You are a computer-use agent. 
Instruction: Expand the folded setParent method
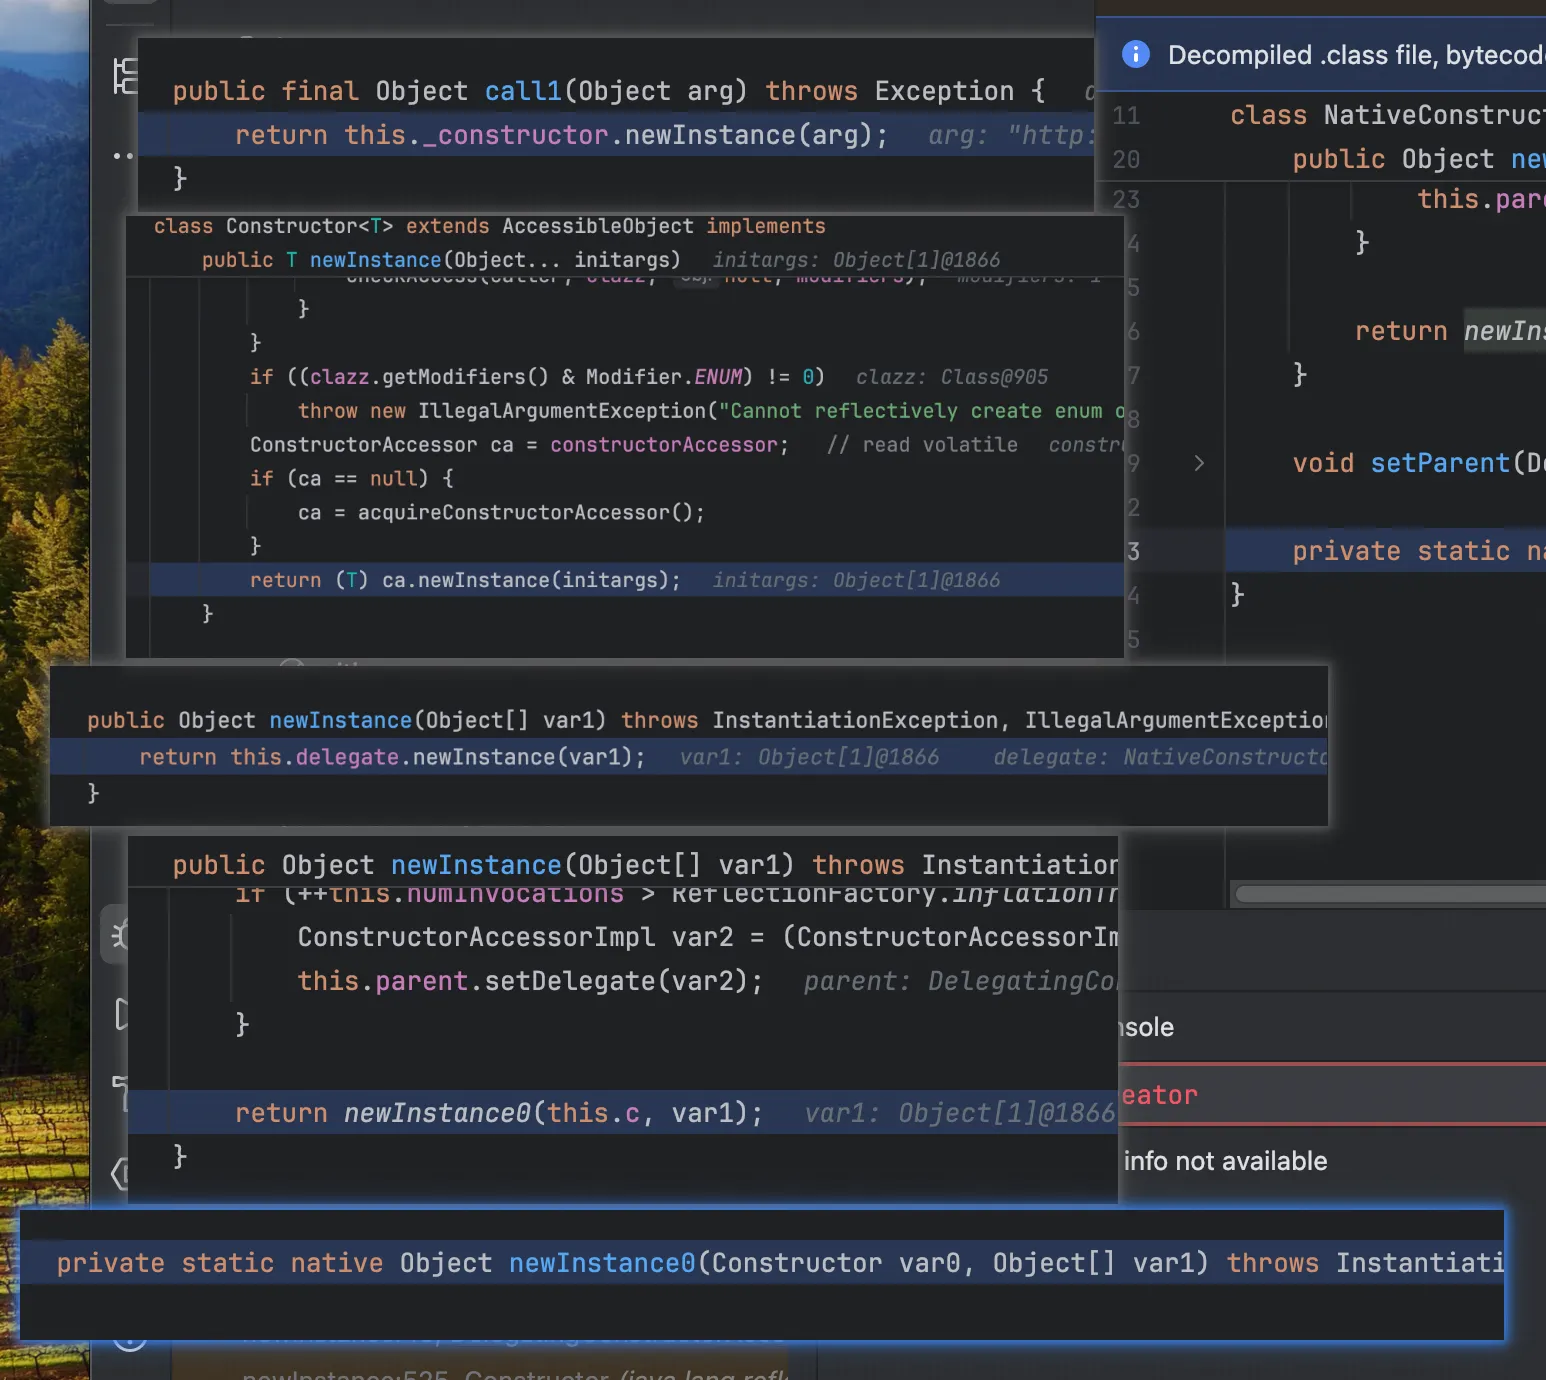click(x=1198, y=463)
